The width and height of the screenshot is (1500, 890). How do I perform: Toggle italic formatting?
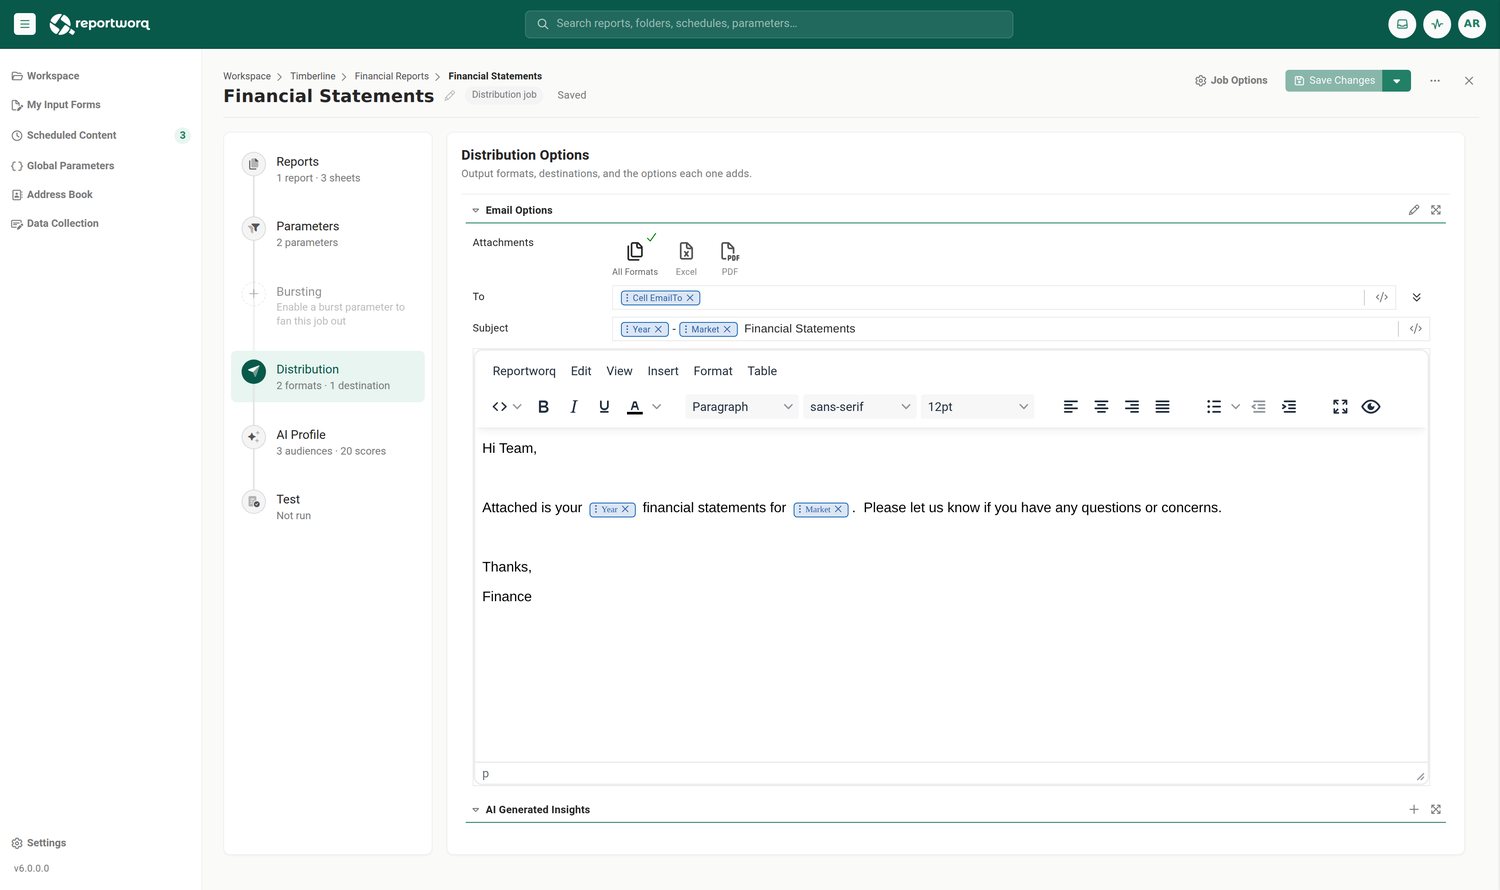(x=573, y=407)
